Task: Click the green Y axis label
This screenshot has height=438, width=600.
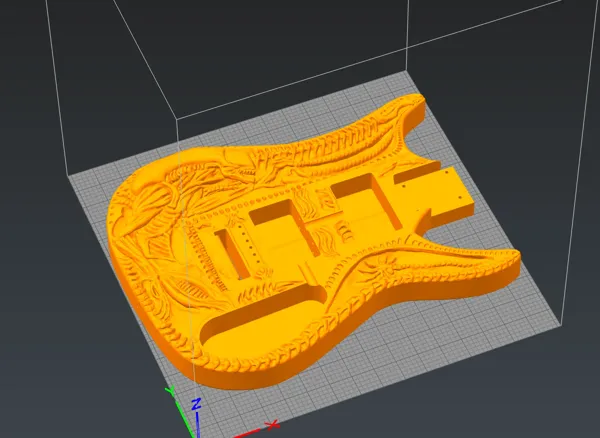Action: (x=170, y=391)
